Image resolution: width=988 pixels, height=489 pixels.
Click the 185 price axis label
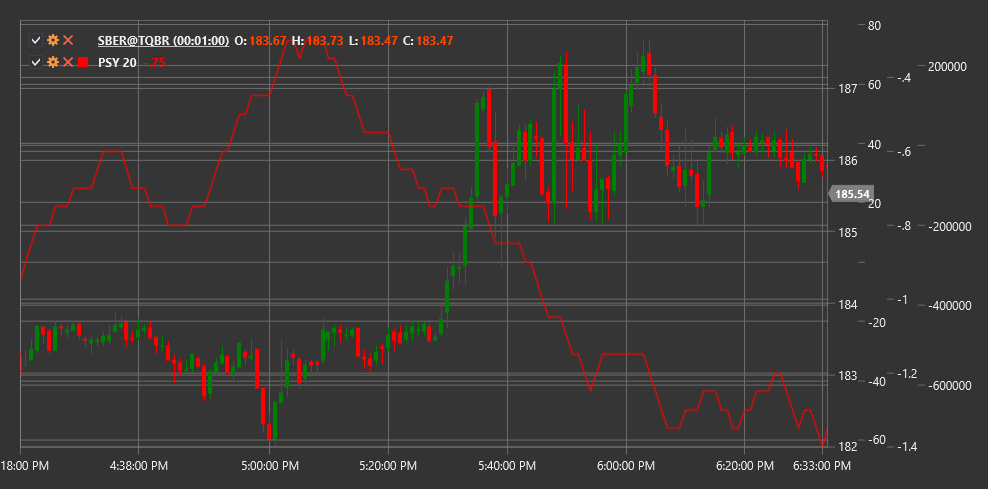(849, 233)
